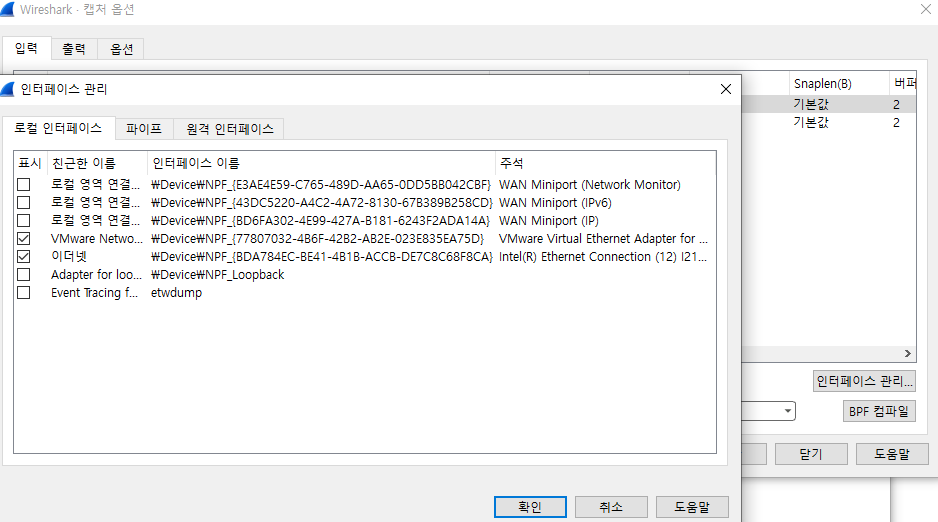
Task: Click the 인터페이스 관리... button
Action: [864, 381]
